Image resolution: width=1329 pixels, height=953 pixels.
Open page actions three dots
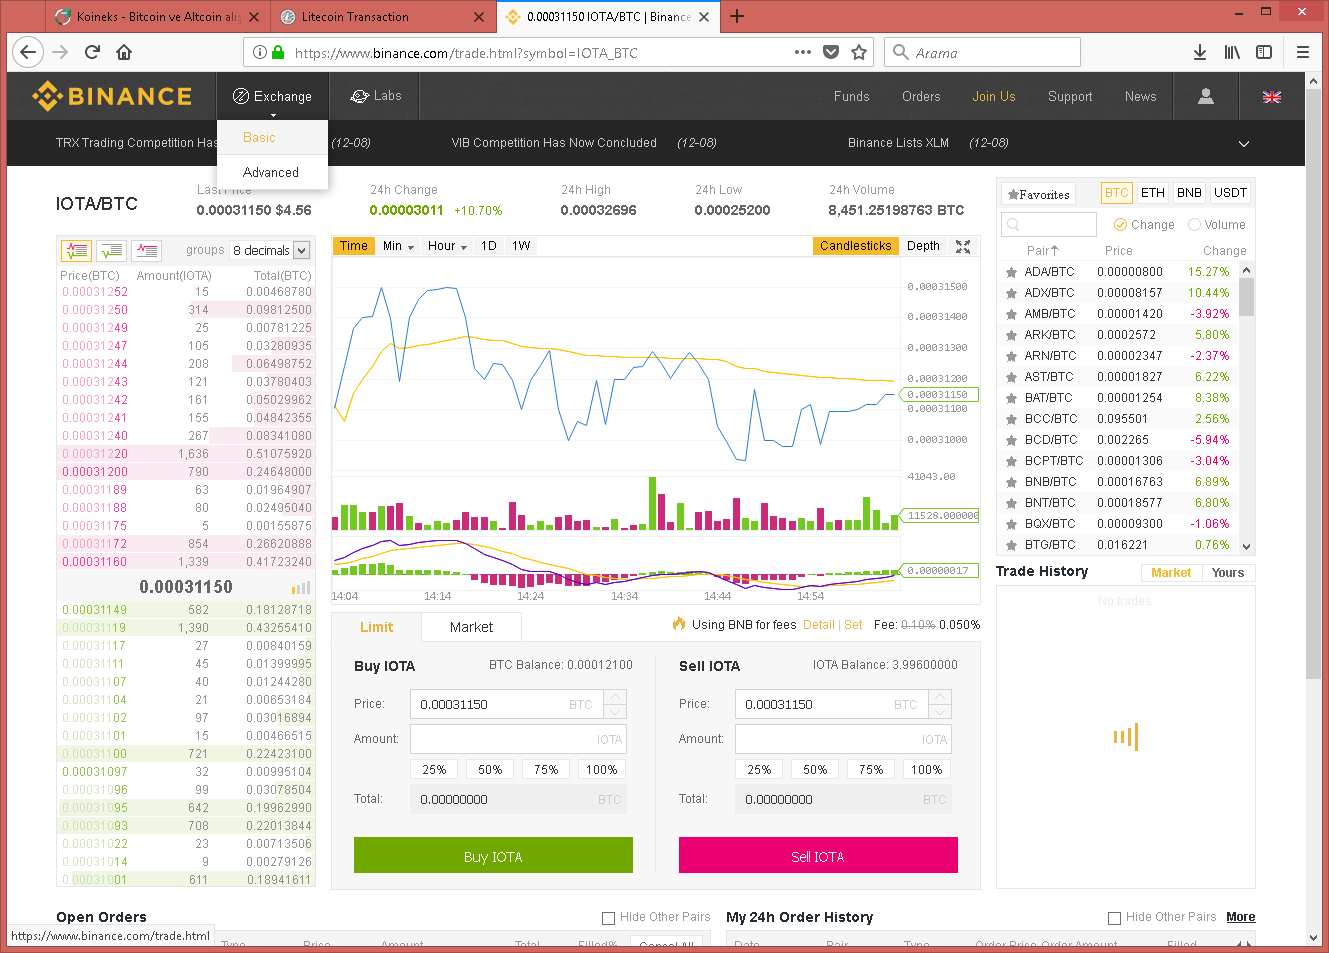click(x=803, y=52)
